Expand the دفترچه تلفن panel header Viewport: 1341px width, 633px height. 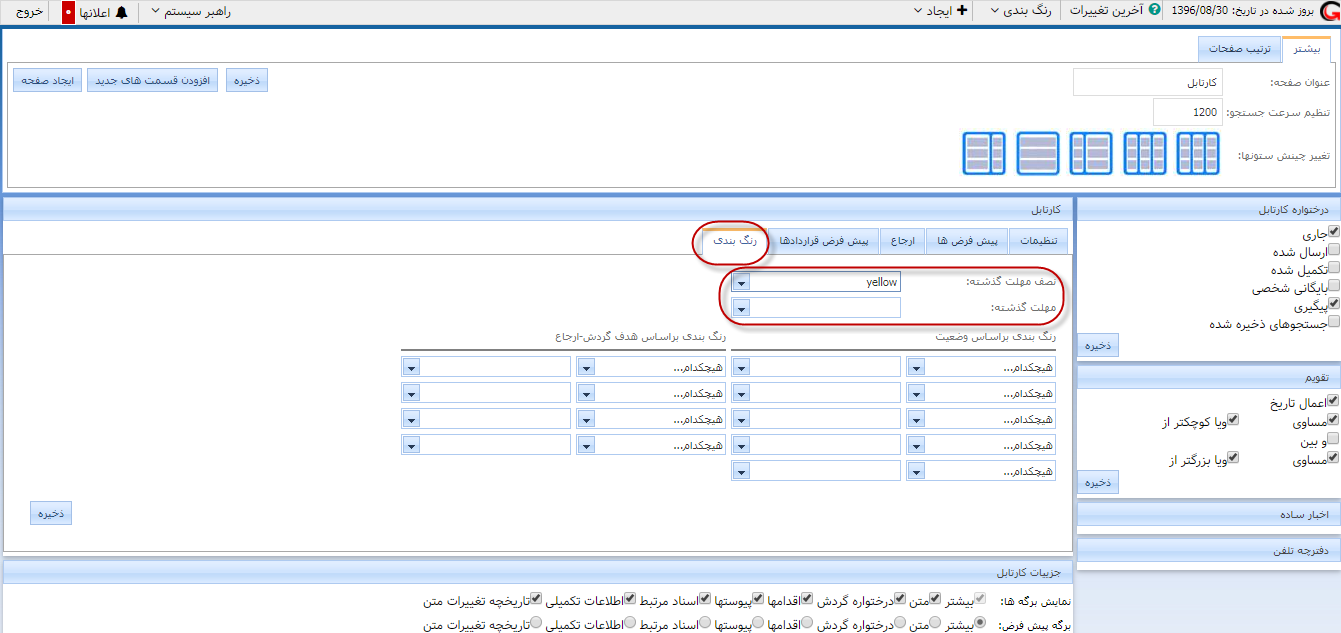[1206, 550]
